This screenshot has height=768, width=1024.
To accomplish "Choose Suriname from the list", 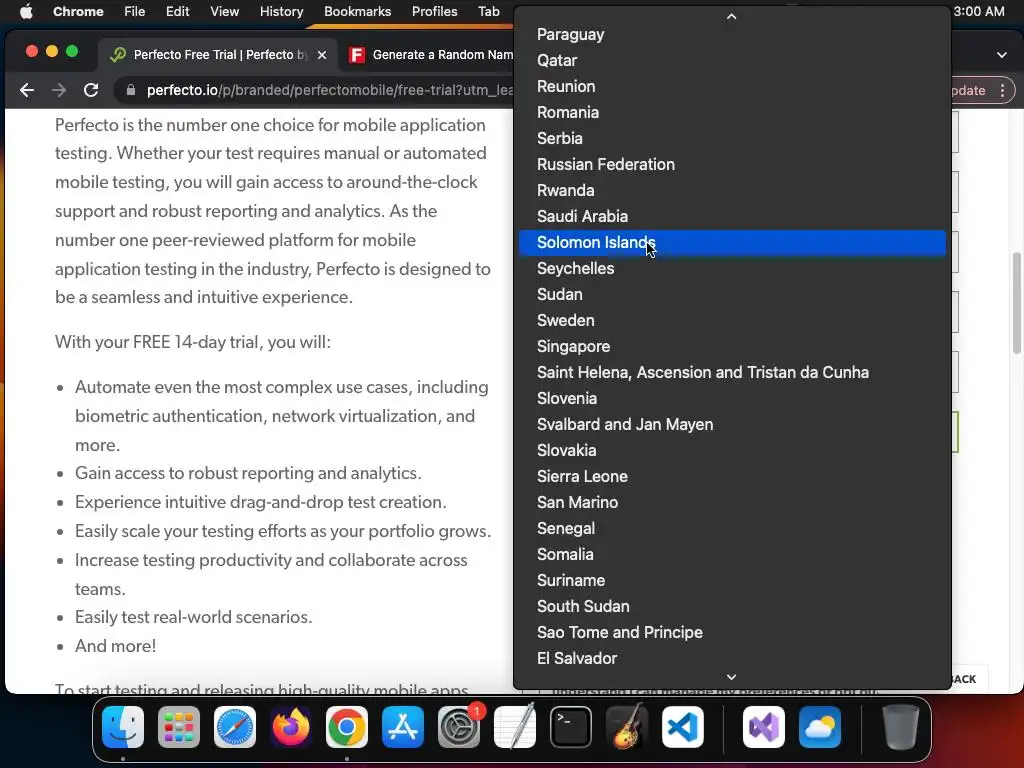I will [732, 581].
